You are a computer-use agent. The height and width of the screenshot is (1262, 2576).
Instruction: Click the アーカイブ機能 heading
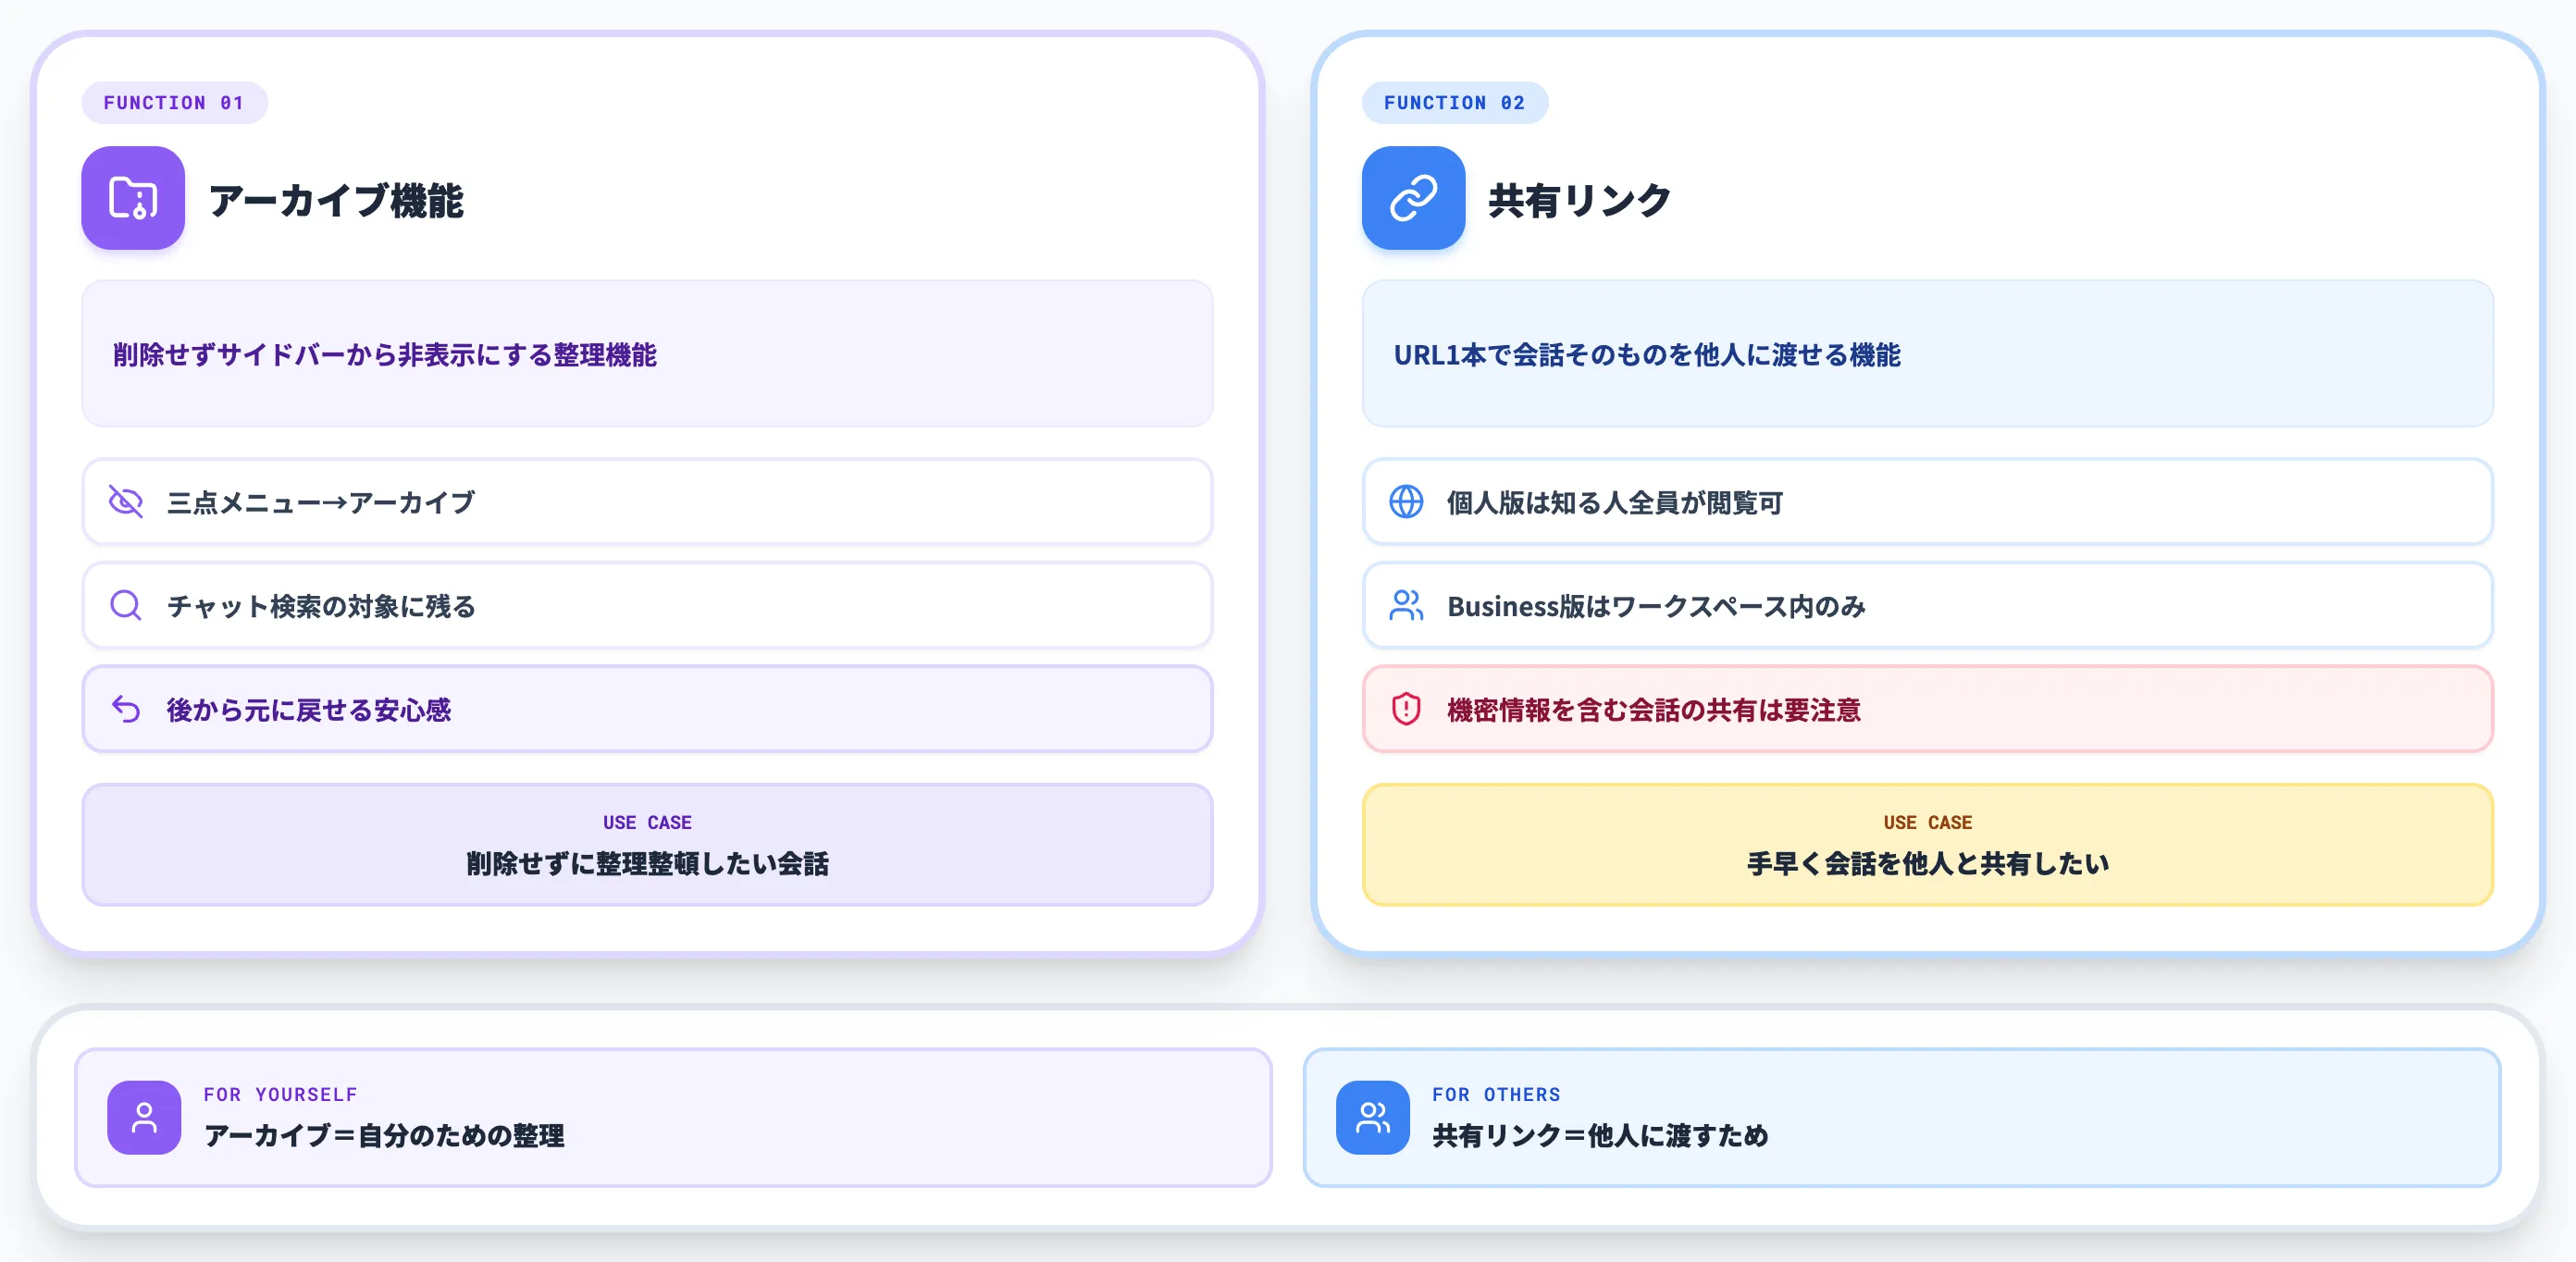(336, 201)
